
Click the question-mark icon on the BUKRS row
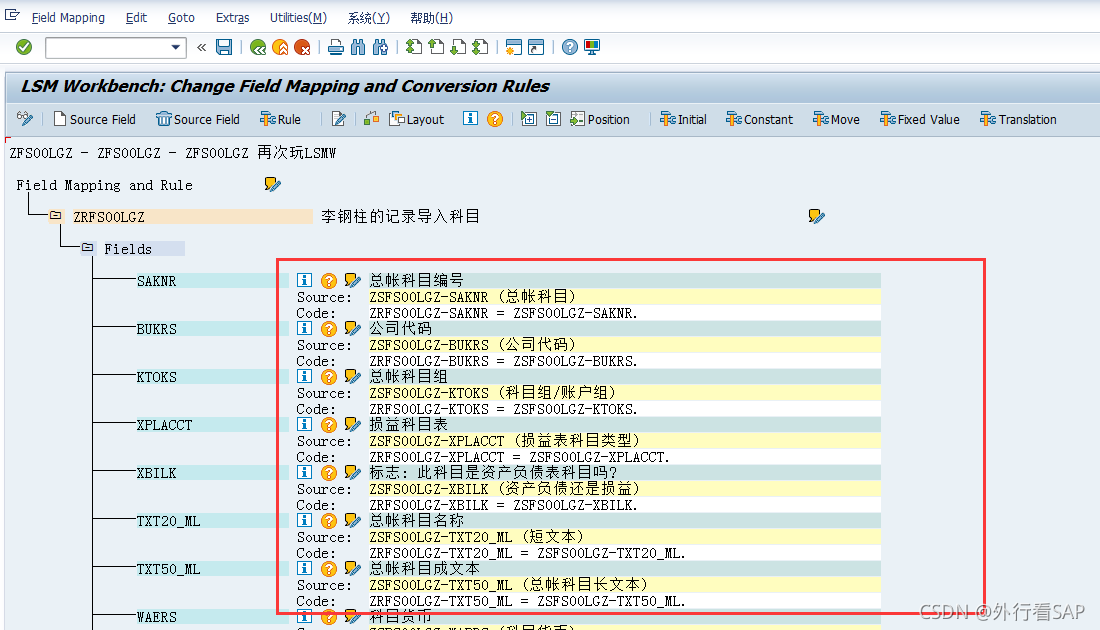328,328
